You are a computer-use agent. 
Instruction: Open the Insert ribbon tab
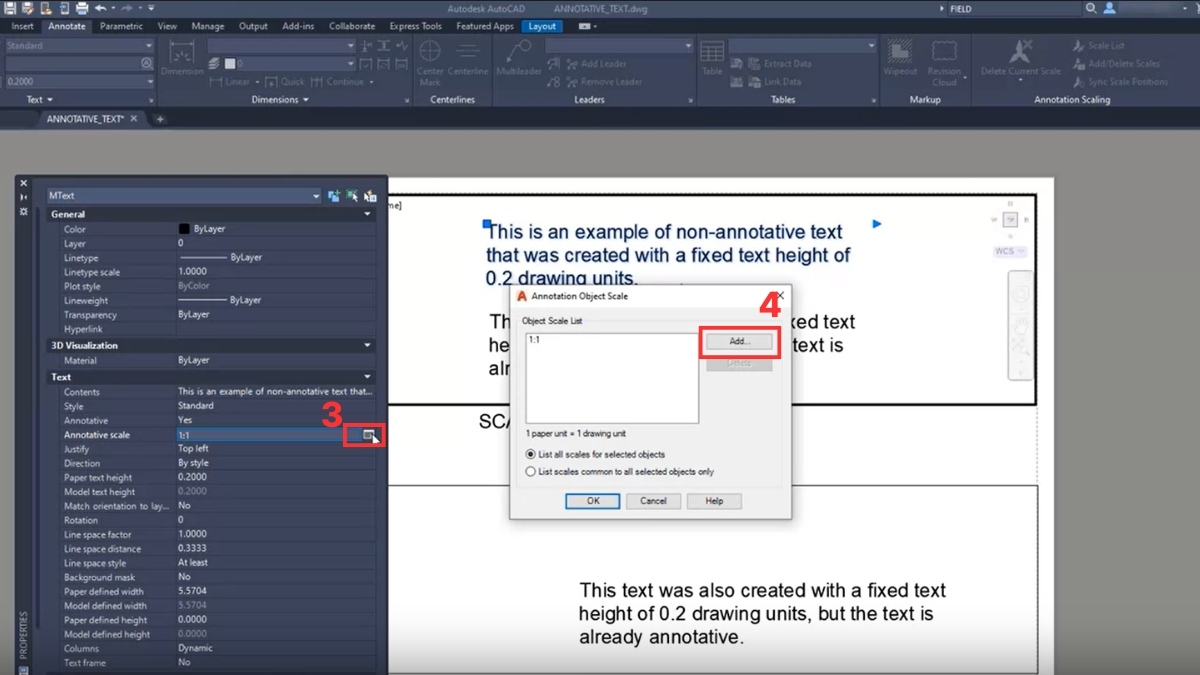[x=22, y=26]
